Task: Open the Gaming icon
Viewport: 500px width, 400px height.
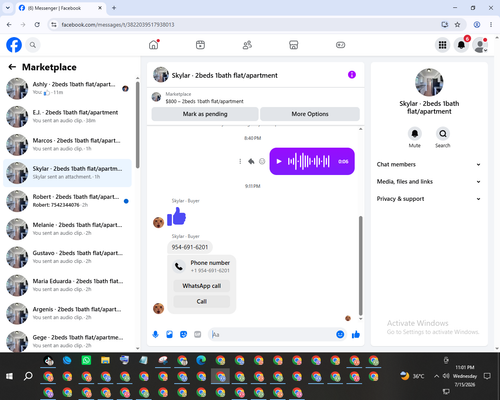Action: [340, 45]
